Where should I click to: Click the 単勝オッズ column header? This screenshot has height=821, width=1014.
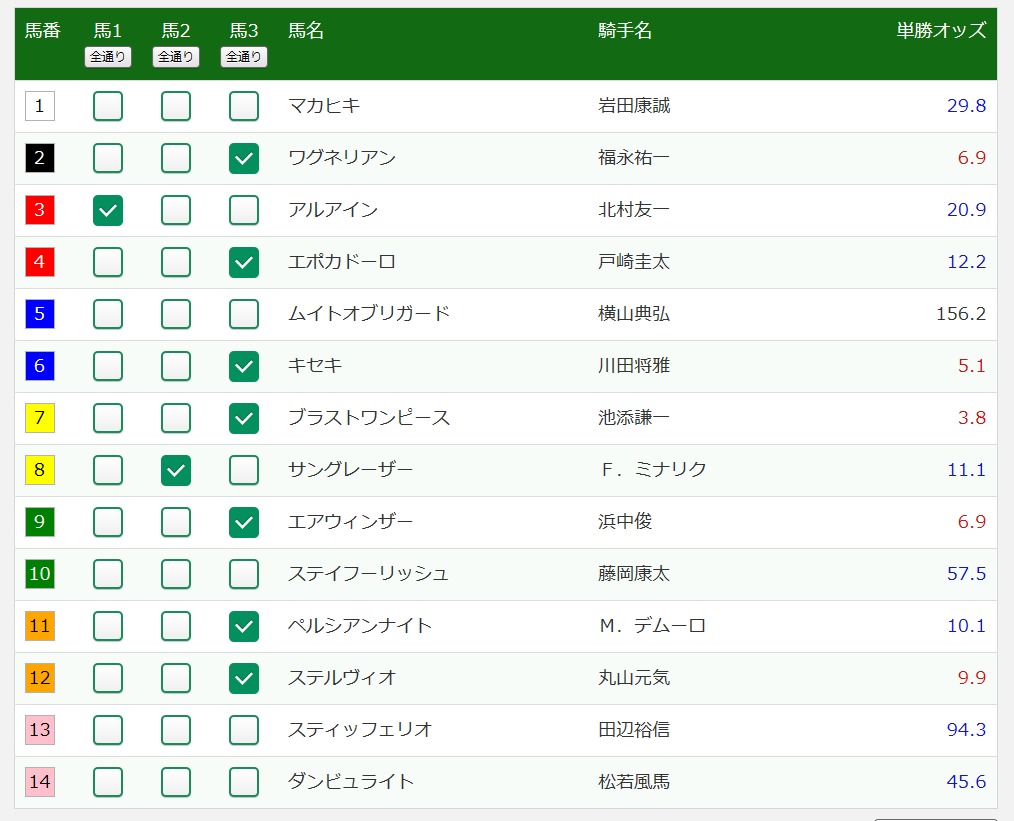point(941,31)
